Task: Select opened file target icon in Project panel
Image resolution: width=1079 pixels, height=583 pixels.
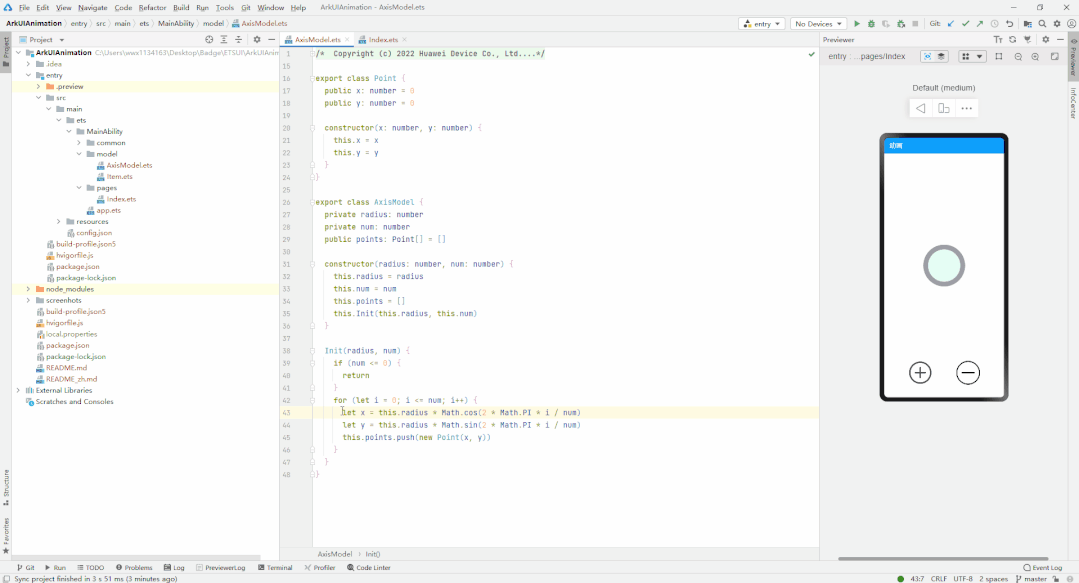Action: pos(209,40)
